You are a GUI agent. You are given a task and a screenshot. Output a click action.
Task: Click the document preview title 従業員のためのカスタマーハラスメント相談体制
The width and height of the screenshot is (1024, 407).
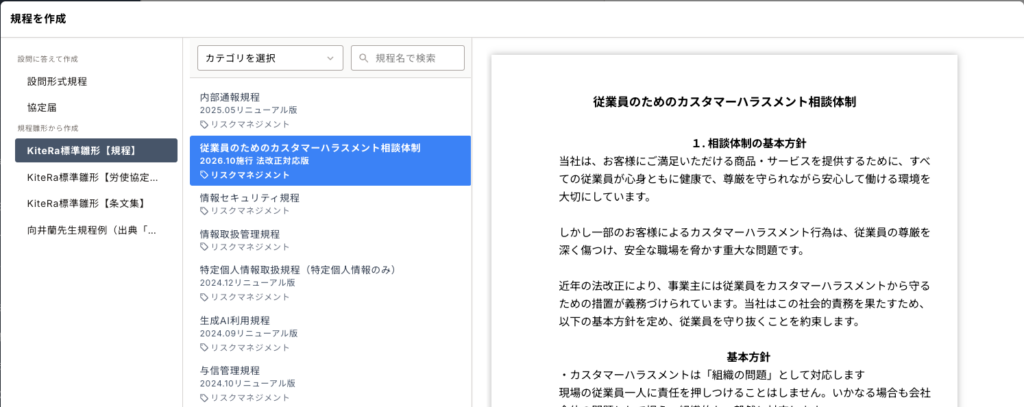coord(723,102)
